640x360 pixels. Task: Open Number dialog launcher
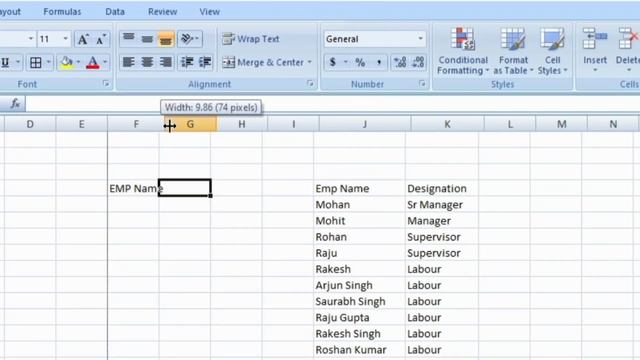pyautogui.click(x=422, y=84)
